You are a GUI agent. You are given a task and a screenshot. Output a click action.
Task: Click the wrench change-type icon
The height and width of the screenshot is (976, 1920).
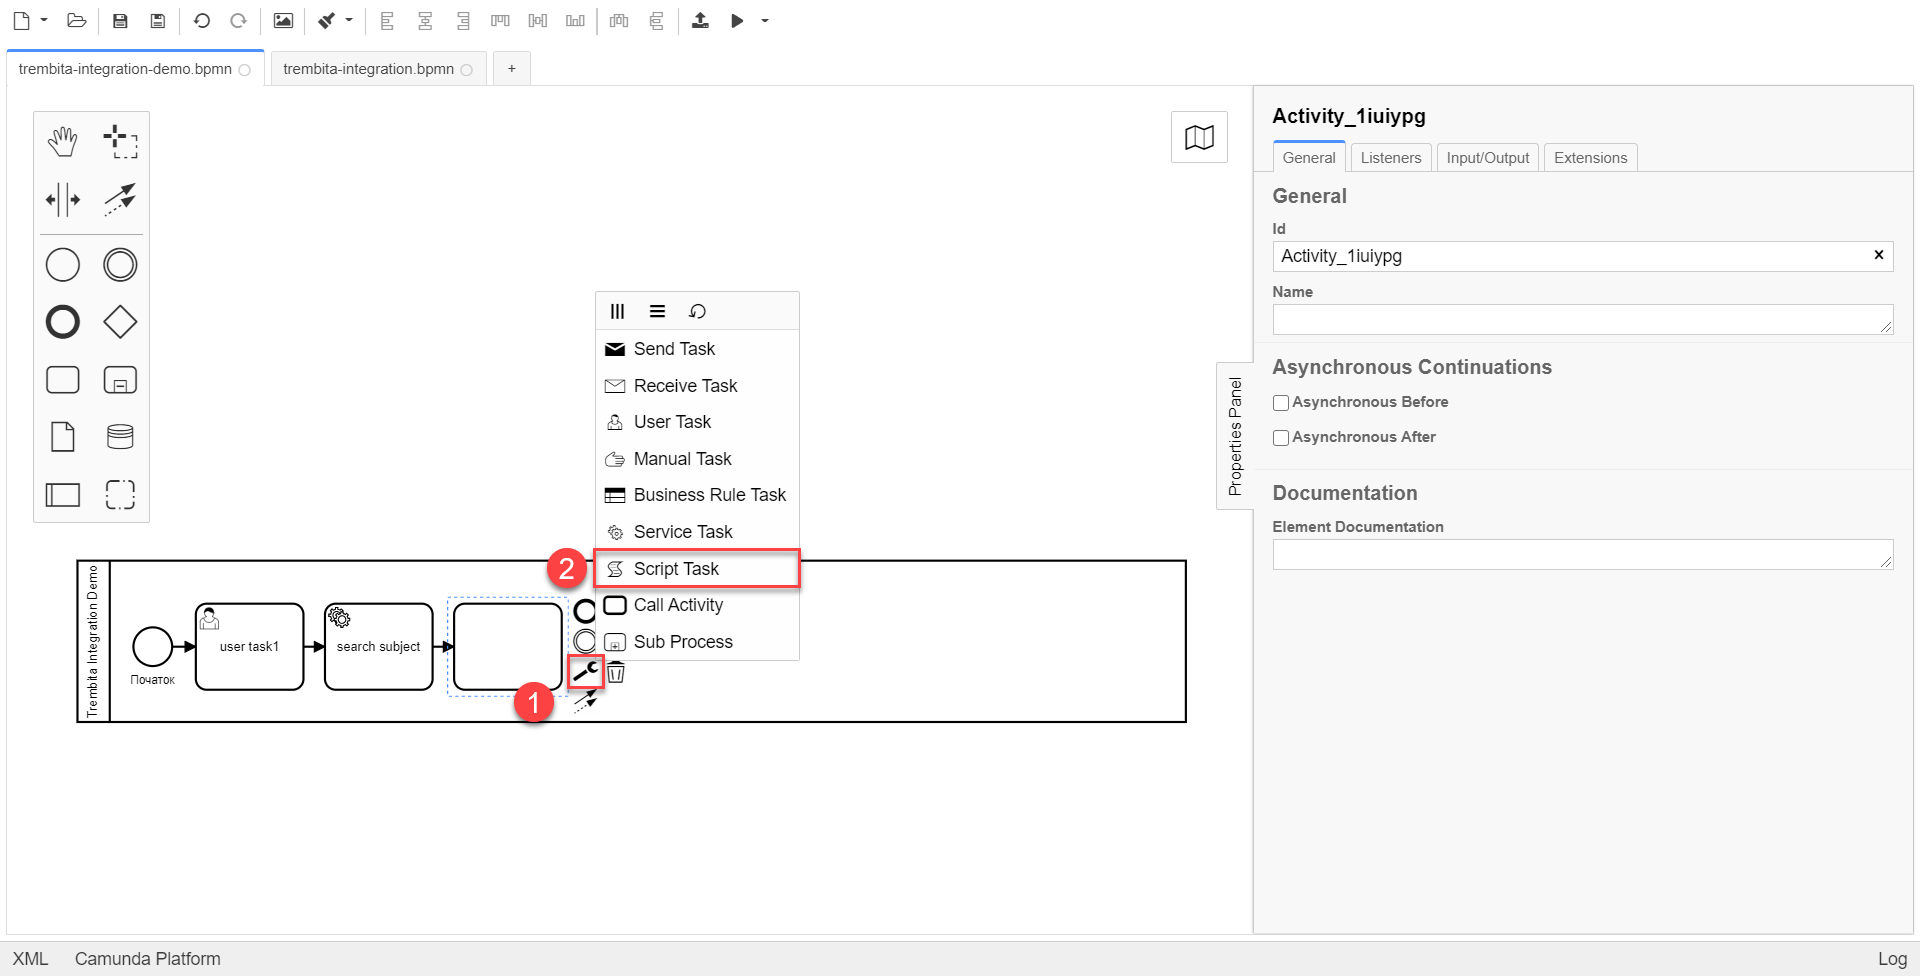[586, 672]
